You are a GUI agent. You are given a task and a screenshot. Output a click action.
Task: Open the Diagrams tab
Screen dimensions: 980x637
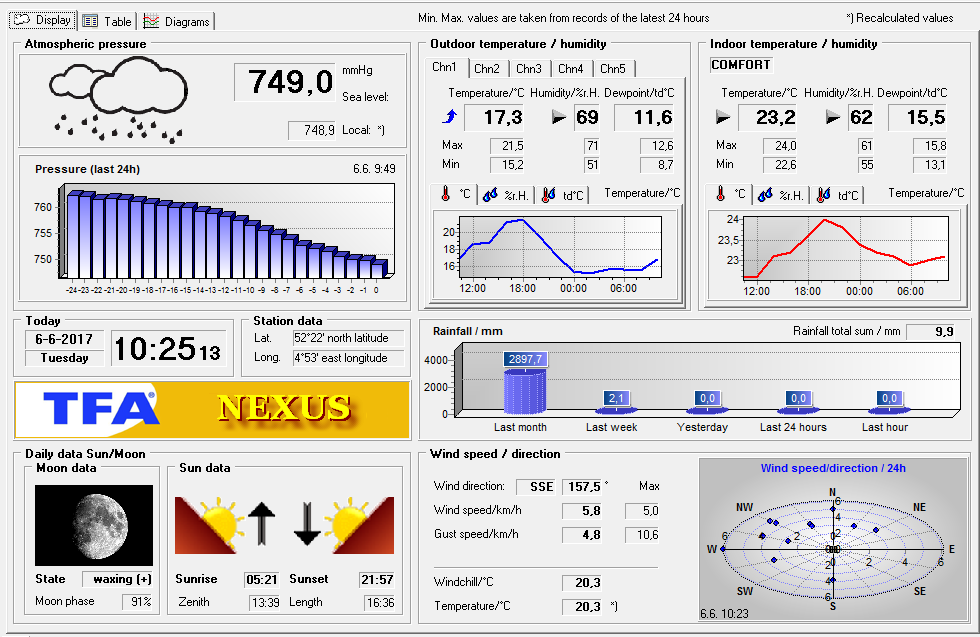(177, 21)
